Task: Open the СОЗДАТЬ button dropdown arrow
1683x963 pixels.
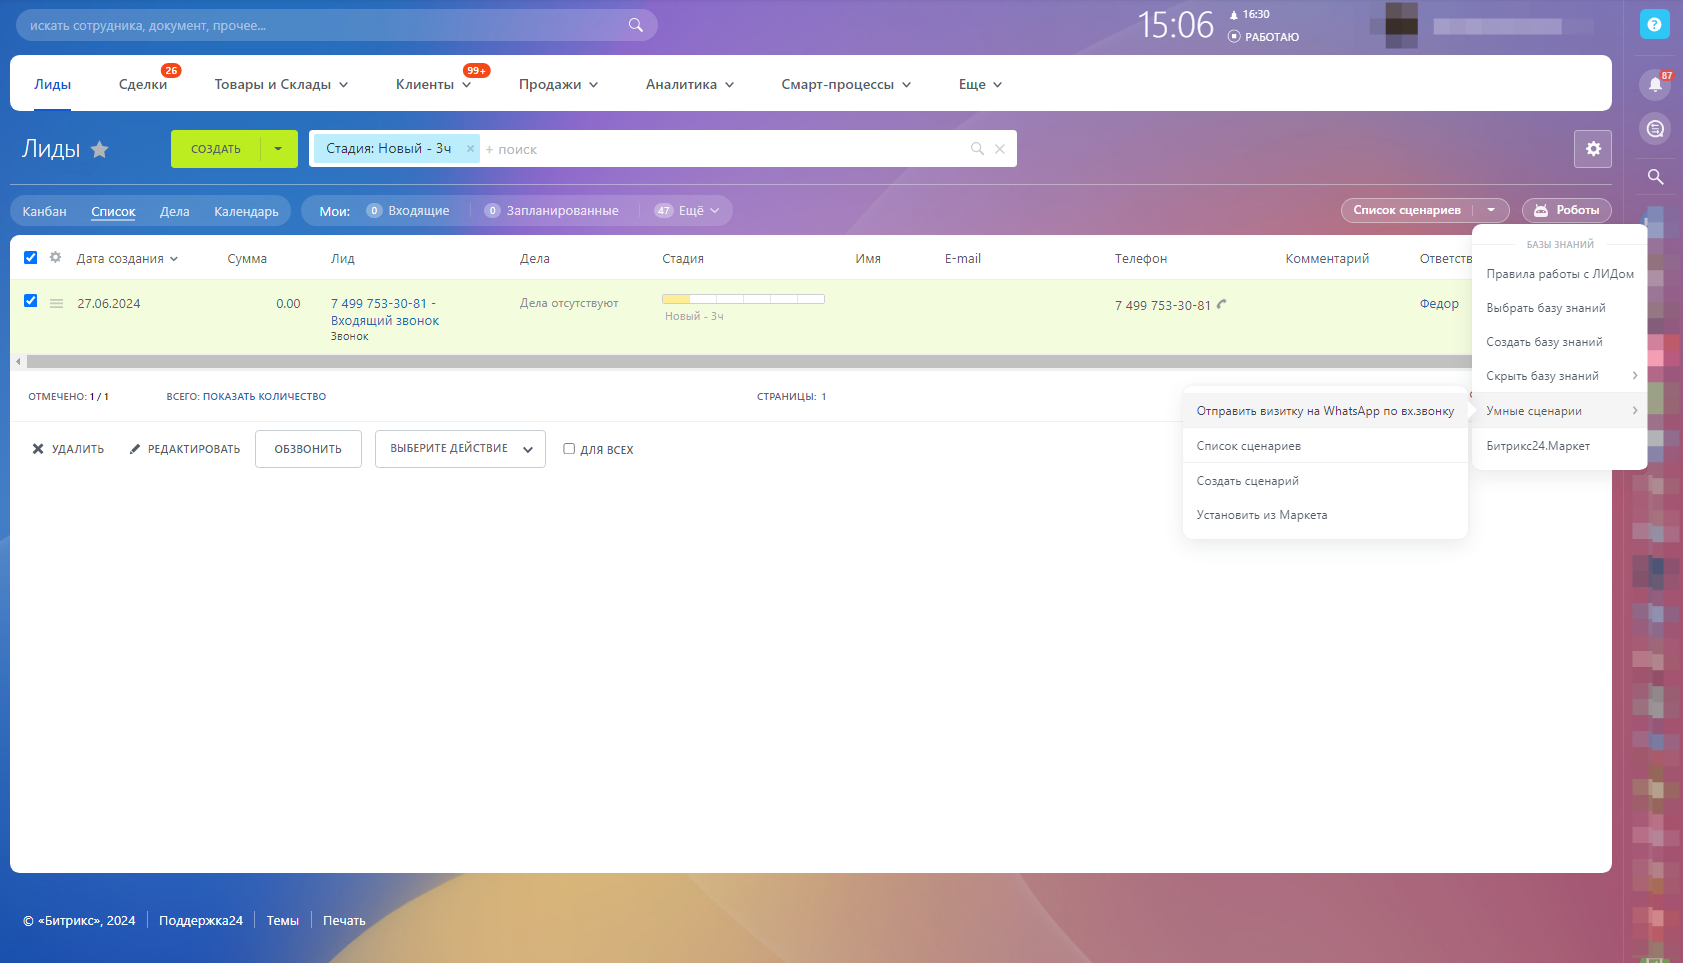Action: pos(278,149)
